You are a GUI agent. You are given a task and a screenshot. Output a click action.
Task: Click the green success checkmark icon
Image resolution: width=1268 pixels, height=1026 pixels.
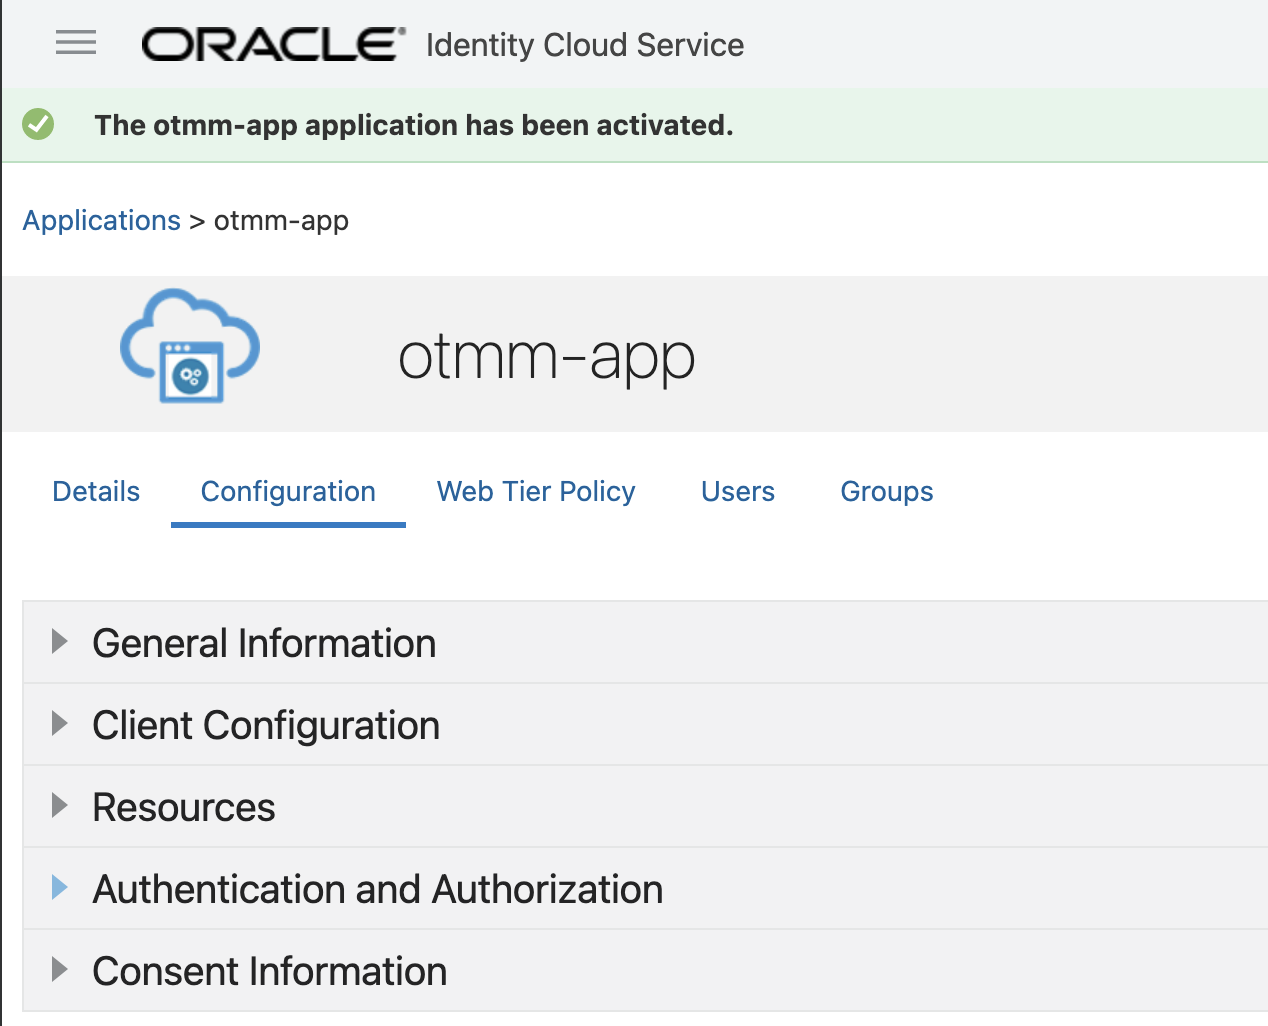point(39,125)
